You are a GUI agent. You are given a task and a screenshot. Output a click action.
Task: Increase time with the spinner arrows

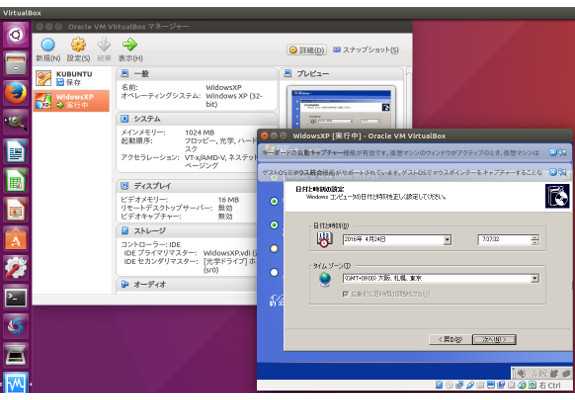(x=535, y=238)
